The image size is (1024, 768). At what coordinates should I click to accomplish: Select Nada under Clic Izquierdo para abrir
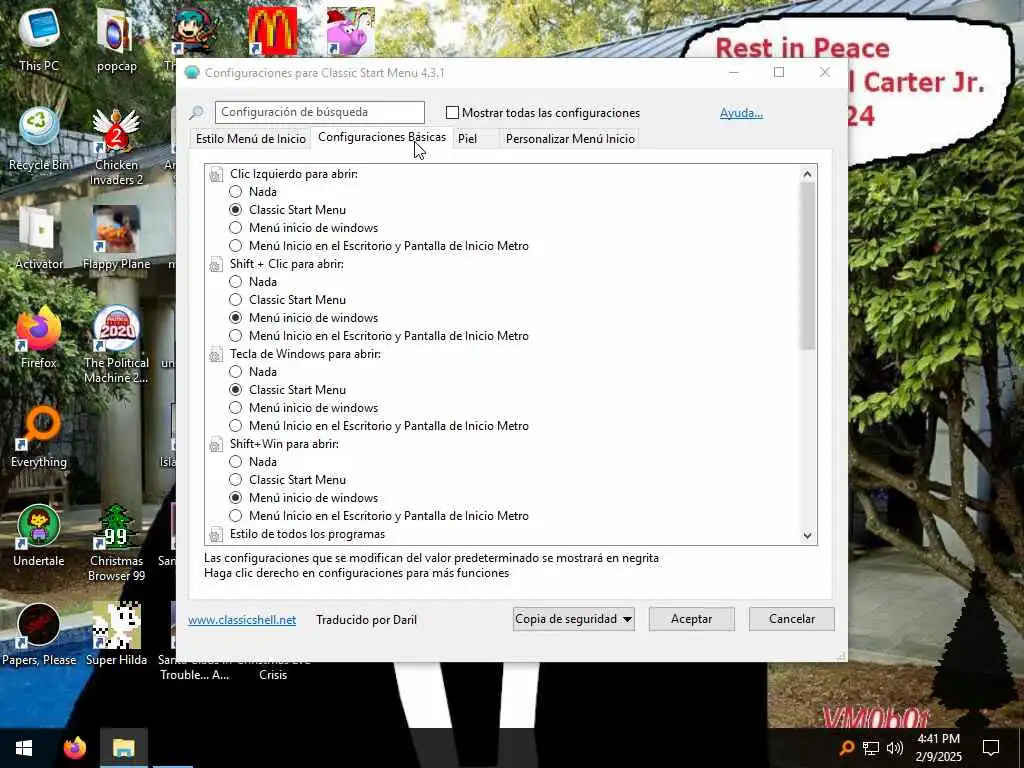coord(236,192)
